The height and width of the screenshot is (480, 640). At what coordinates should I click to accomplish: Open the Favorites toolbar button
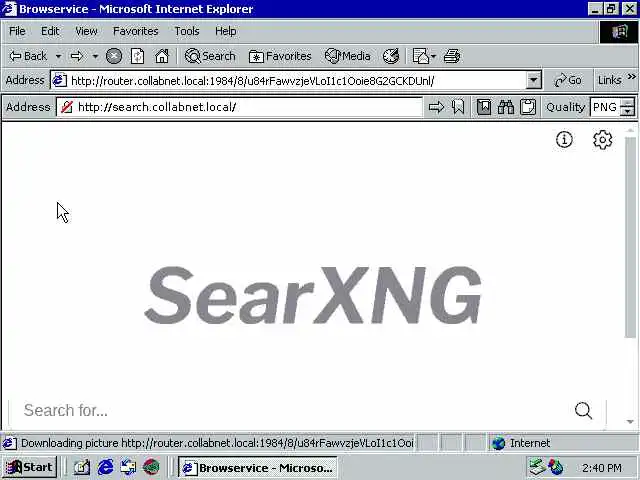[280, 56]
